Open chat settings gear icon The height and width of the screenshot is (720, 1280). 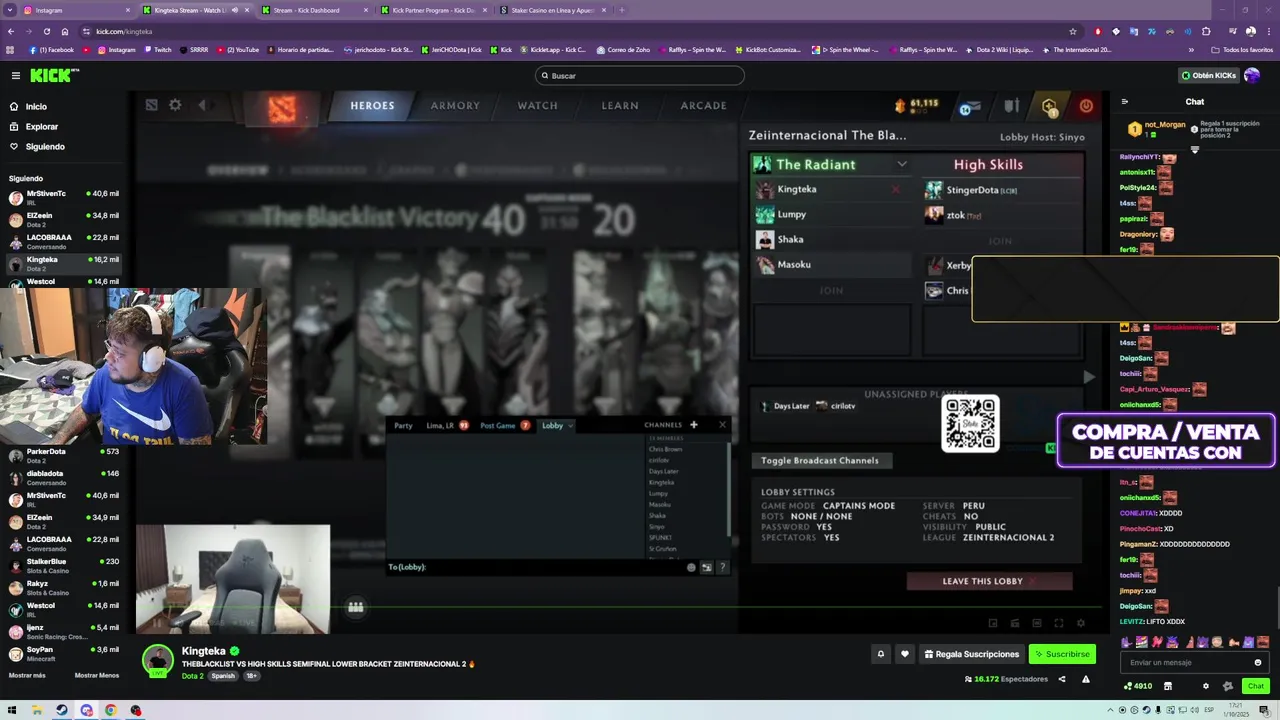point(1205,686)
